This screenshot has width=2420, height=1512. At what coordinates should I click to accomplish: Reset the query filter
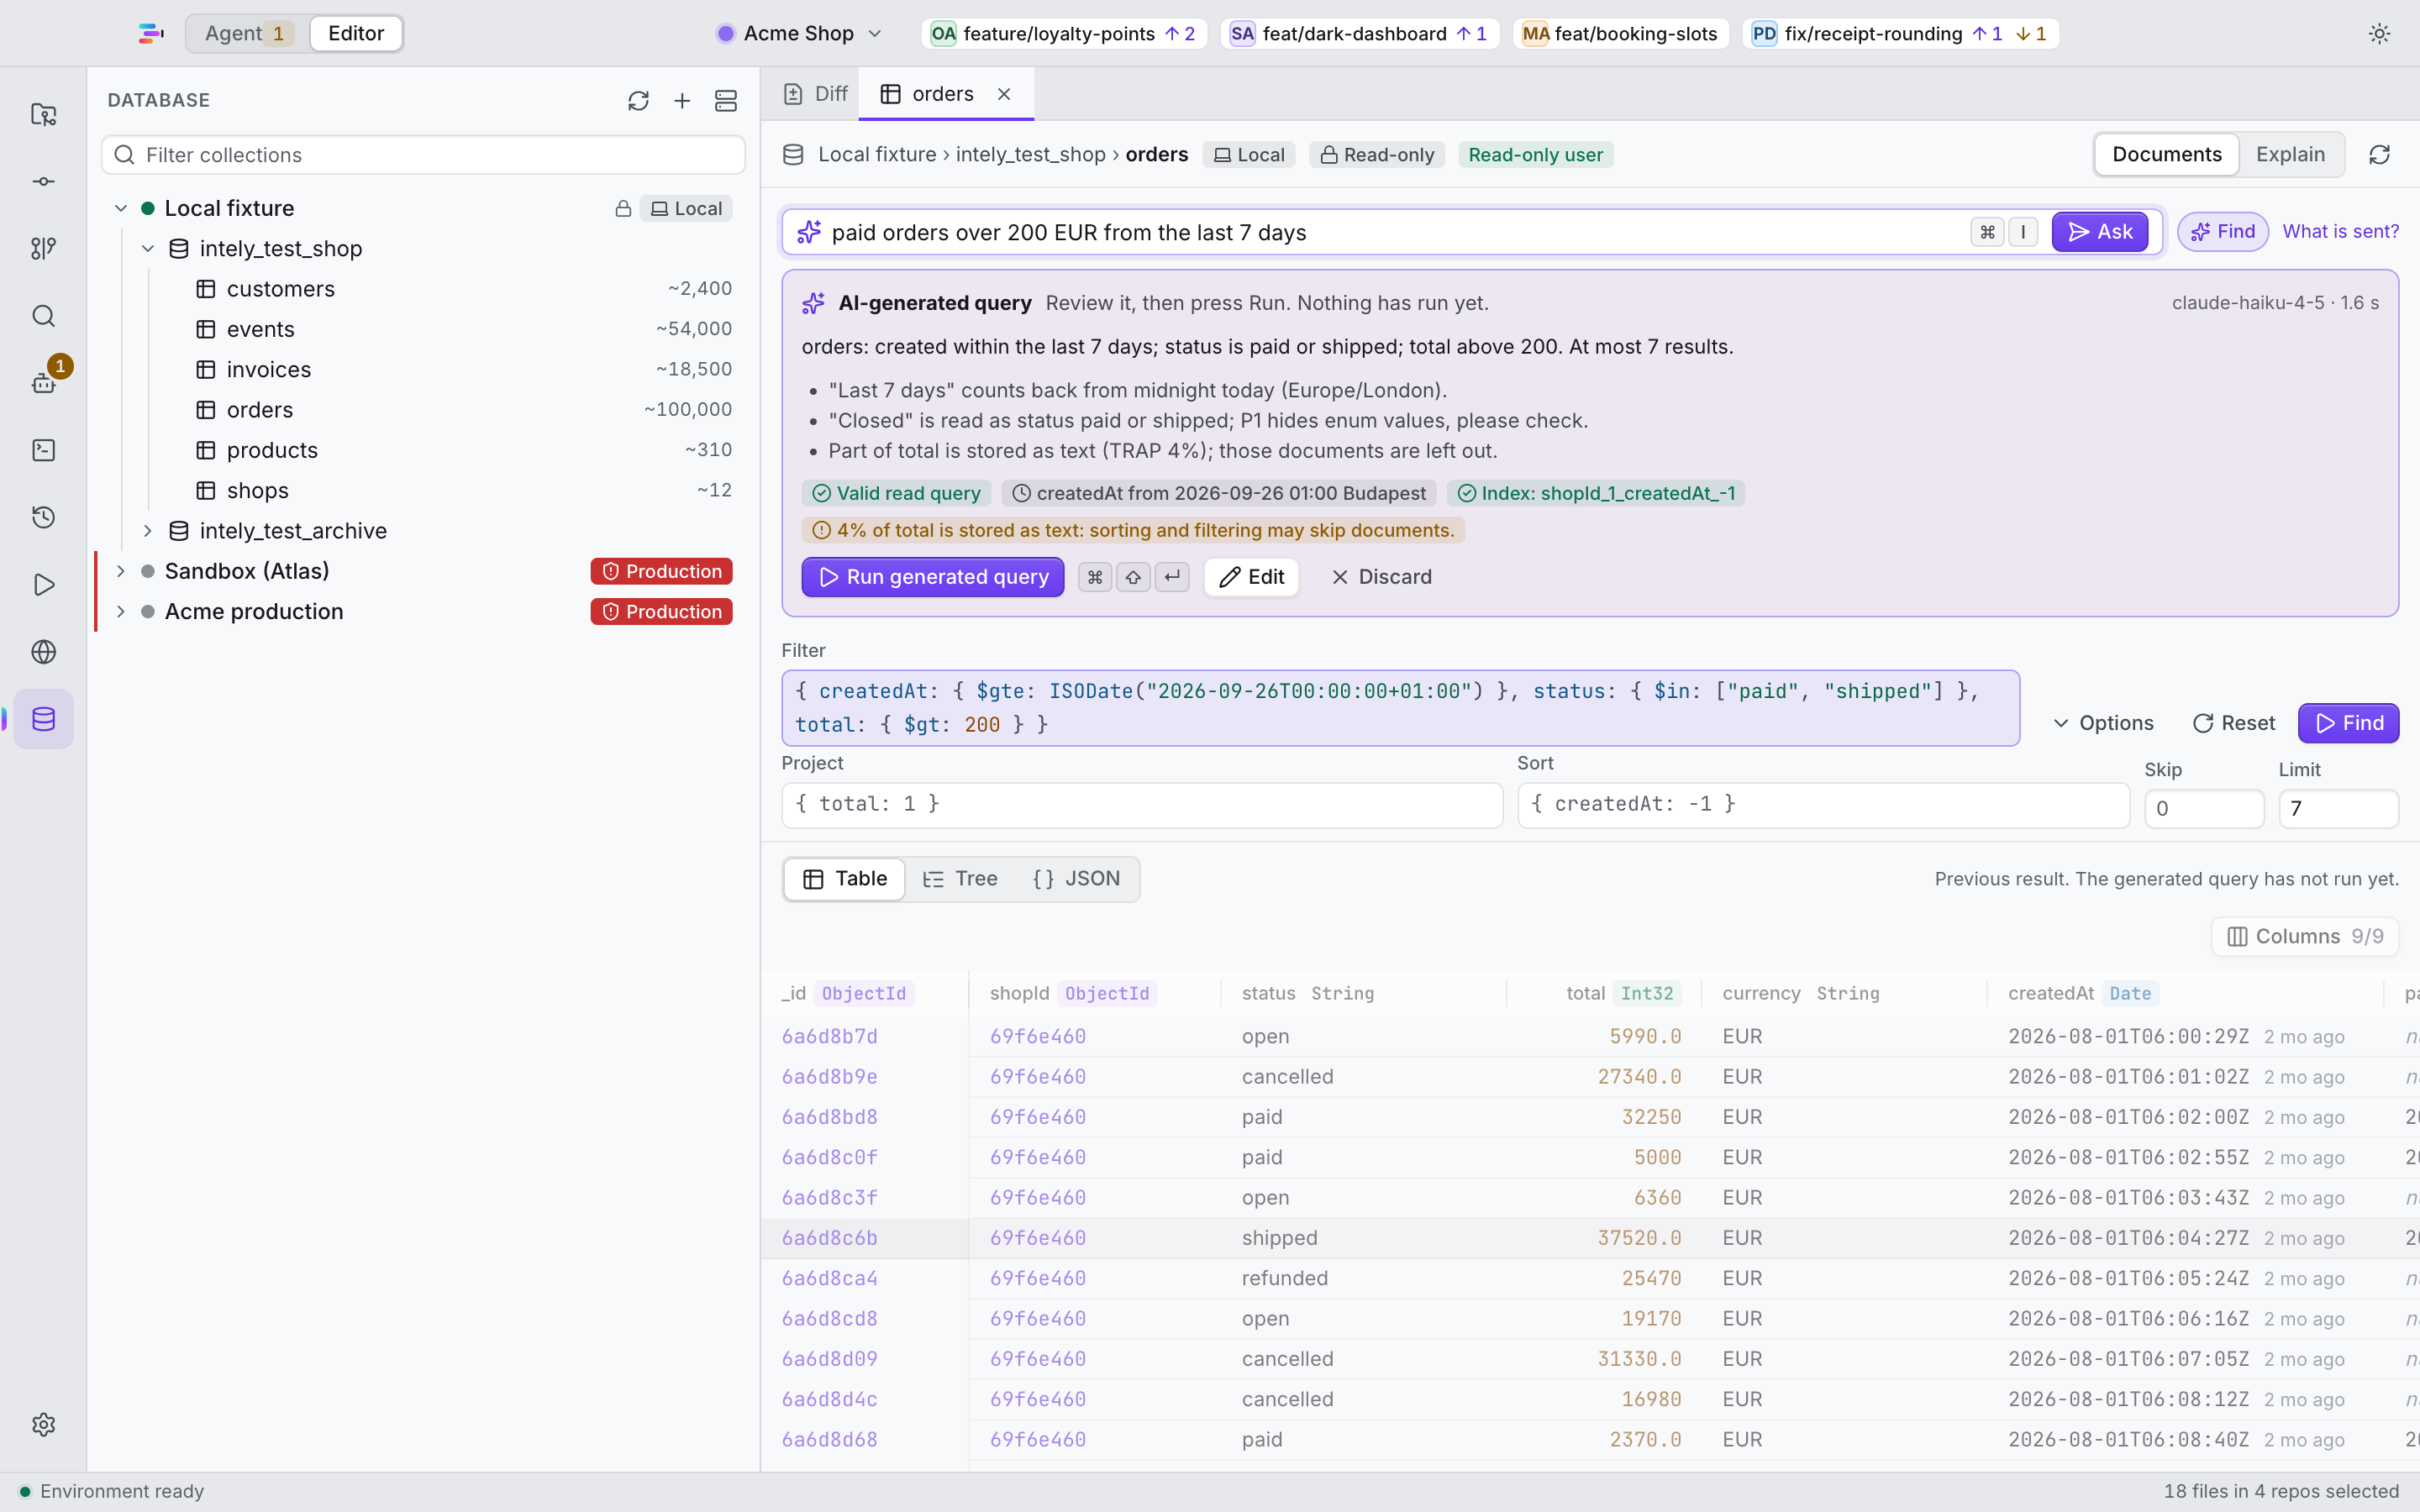tap(2233, 723)
